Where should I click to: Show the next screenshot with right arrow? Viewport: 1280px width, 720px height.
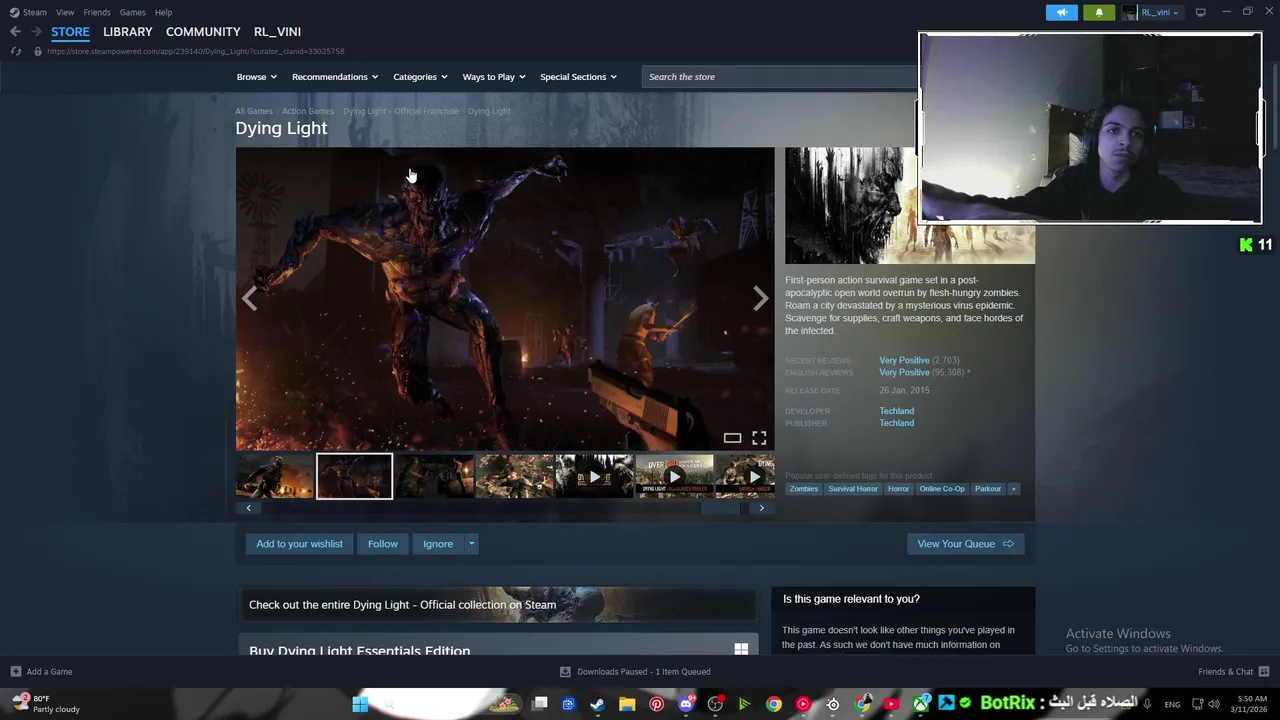(x=761, y=298)
